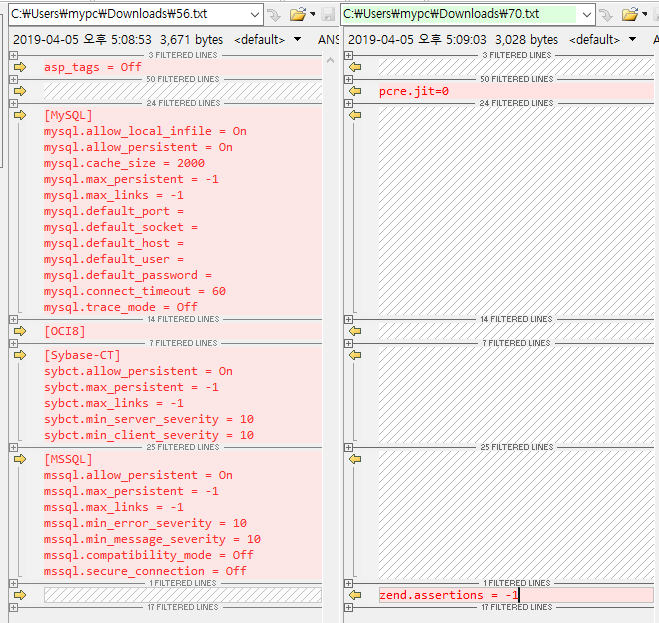The height and width of the screenshot is (623, 659).
Task: Open the right file path dropdown for 70.txt
Action: tap(587, 15)
